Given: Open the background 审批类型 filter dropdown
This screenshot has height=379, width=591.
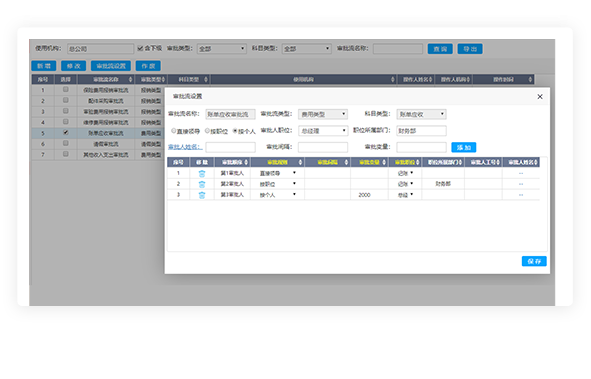Looking at the screenshot, I should 222,49.
